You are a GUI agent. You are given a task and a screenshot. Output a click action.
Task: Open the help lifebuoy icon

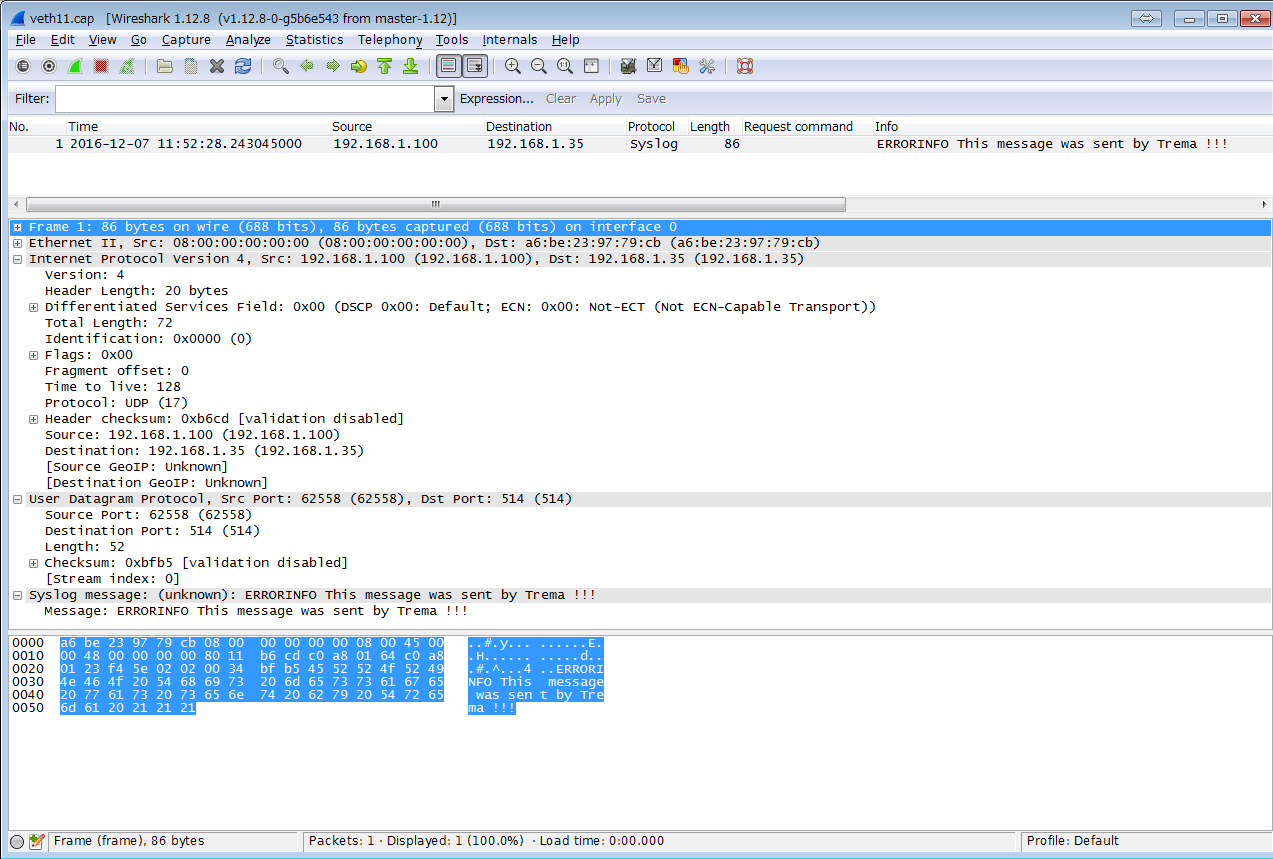pyautogui.click(x=744, y=67)
